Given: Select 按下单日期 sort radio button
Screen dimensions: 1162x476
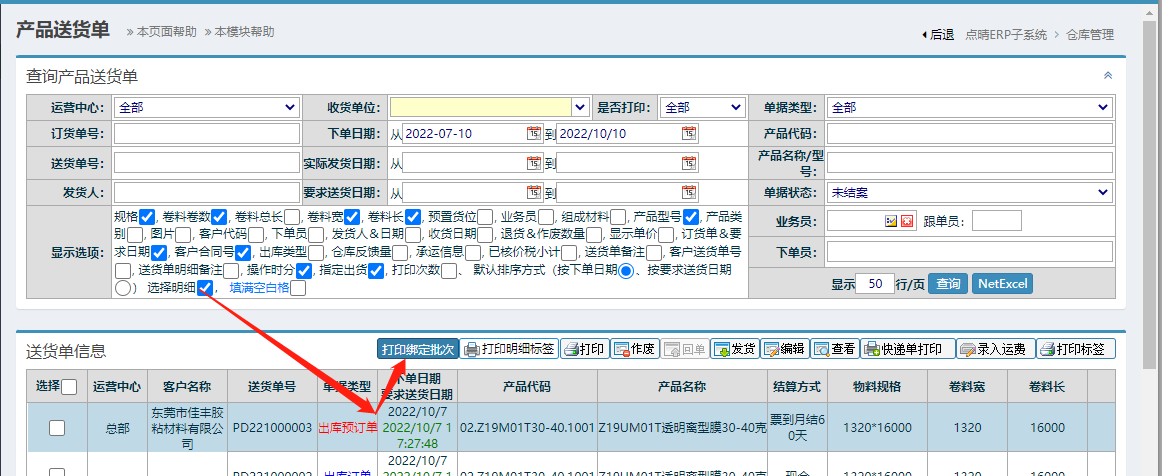Looking at the screenshot, I should [626, 271].
